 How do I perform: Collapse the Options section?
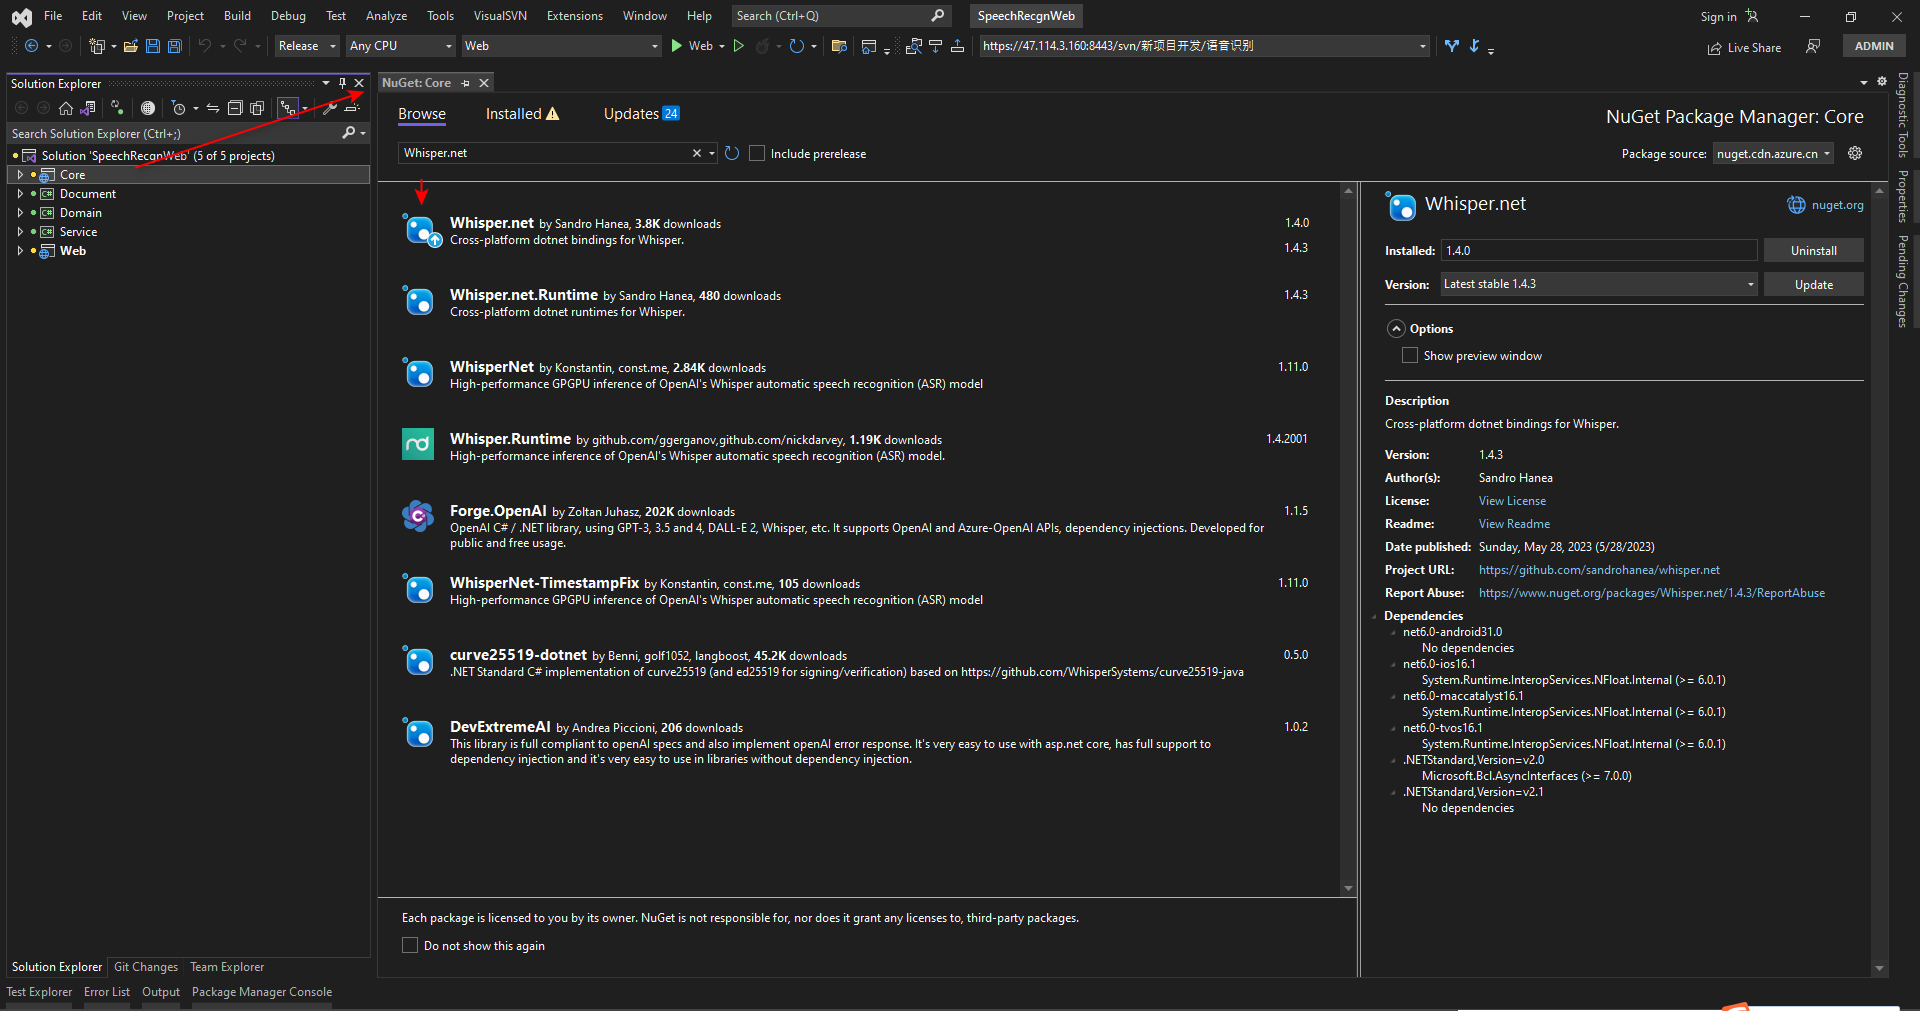pos(1396,329)
